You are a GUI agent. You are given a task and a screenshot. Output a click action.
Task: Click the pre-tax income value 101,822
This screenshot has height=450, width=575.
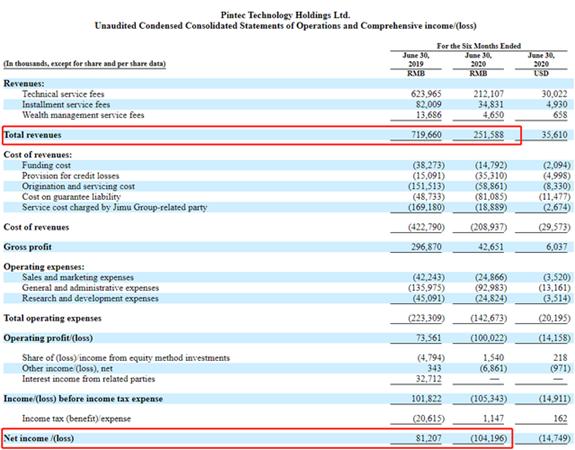click(x=426, y=399)
